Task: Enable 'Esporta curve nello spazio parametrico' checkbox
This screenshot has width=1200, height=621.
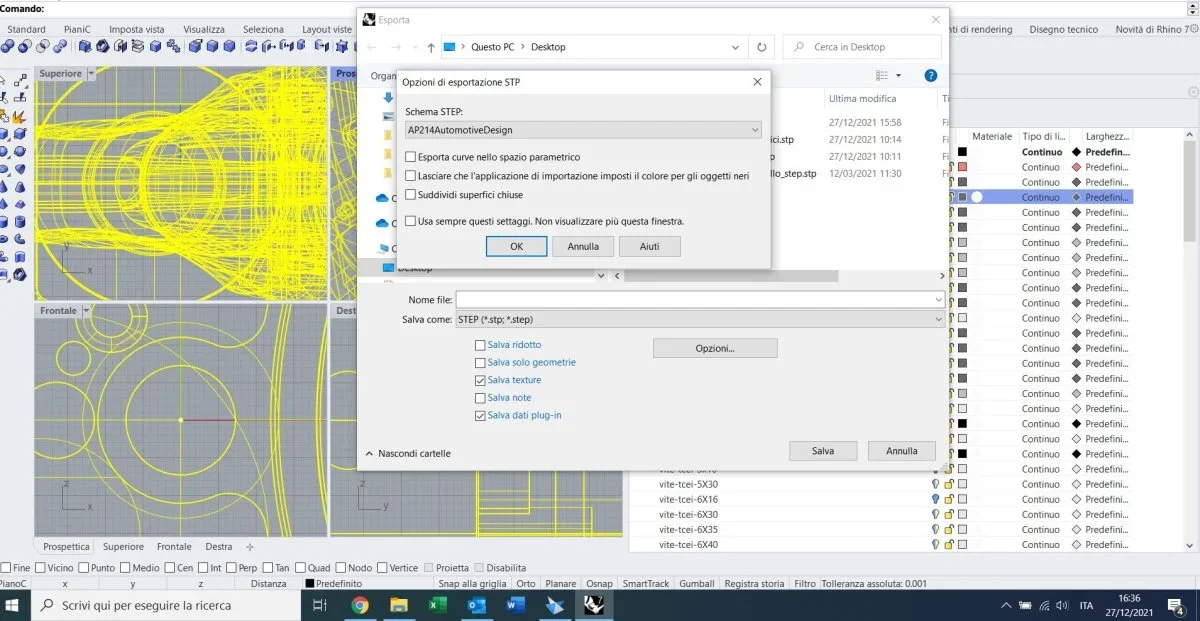Action: 411,157
